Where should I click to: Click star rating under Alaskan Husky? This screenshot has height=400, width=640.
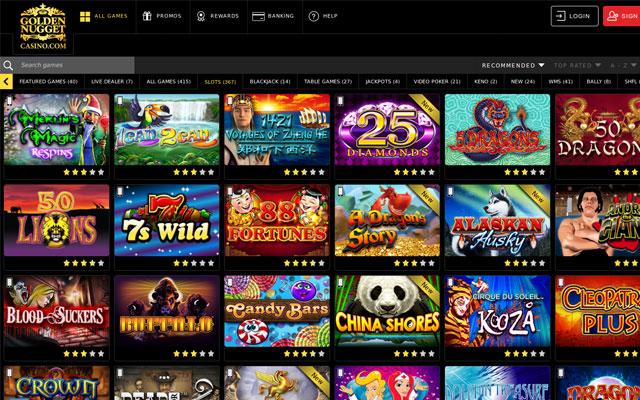tap(524, 263)
